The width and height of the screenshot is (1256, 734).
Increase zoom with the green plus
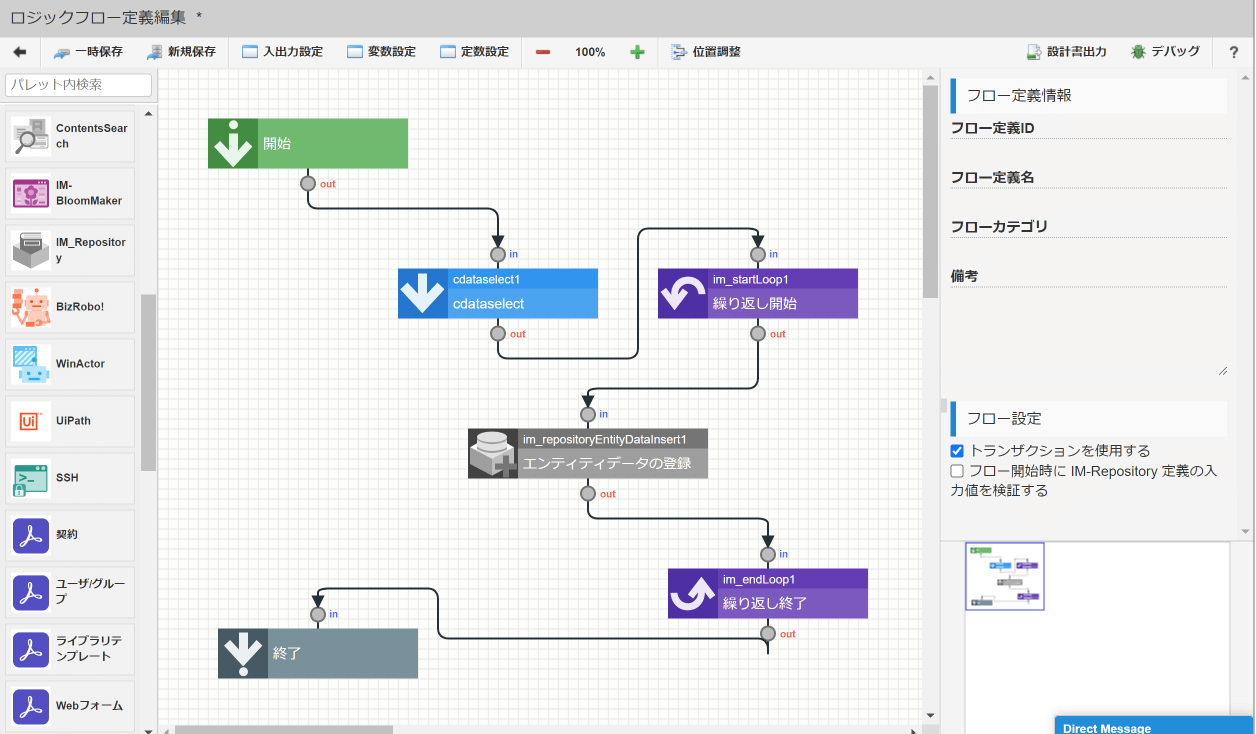637,51
